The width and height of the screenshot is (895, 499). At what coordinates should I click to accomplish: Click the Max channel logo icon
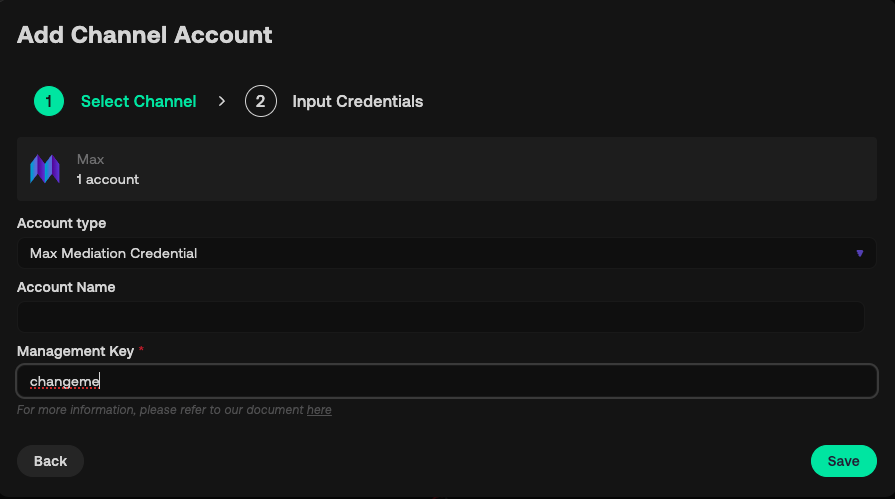pos(45,169)
